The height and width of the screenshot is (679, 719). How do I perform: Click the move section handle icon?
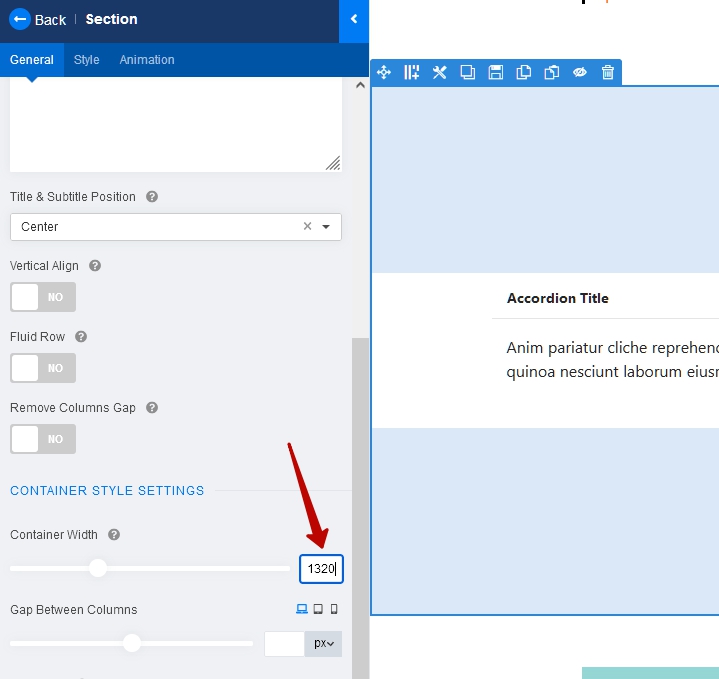pyautogui.click(x=384, y=72)
